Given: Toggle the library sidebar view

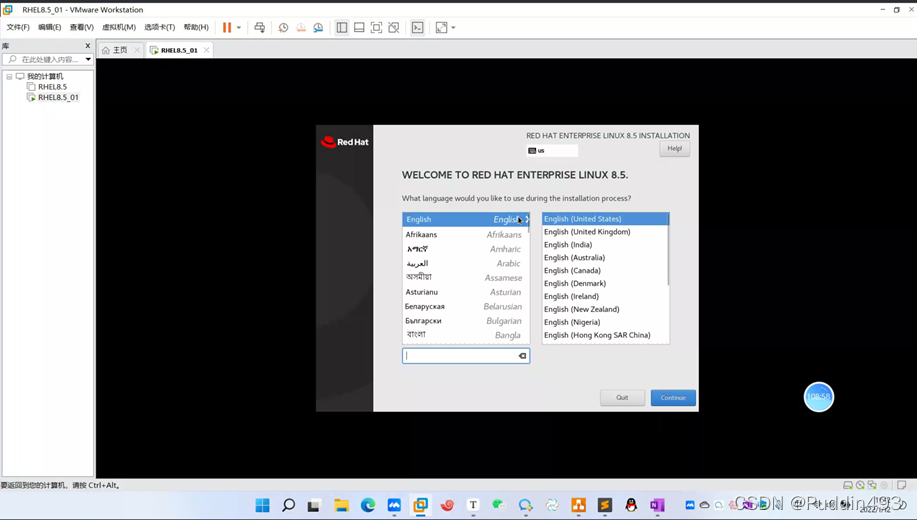Looking at the screenshot, I should click(x=342, y=27).
